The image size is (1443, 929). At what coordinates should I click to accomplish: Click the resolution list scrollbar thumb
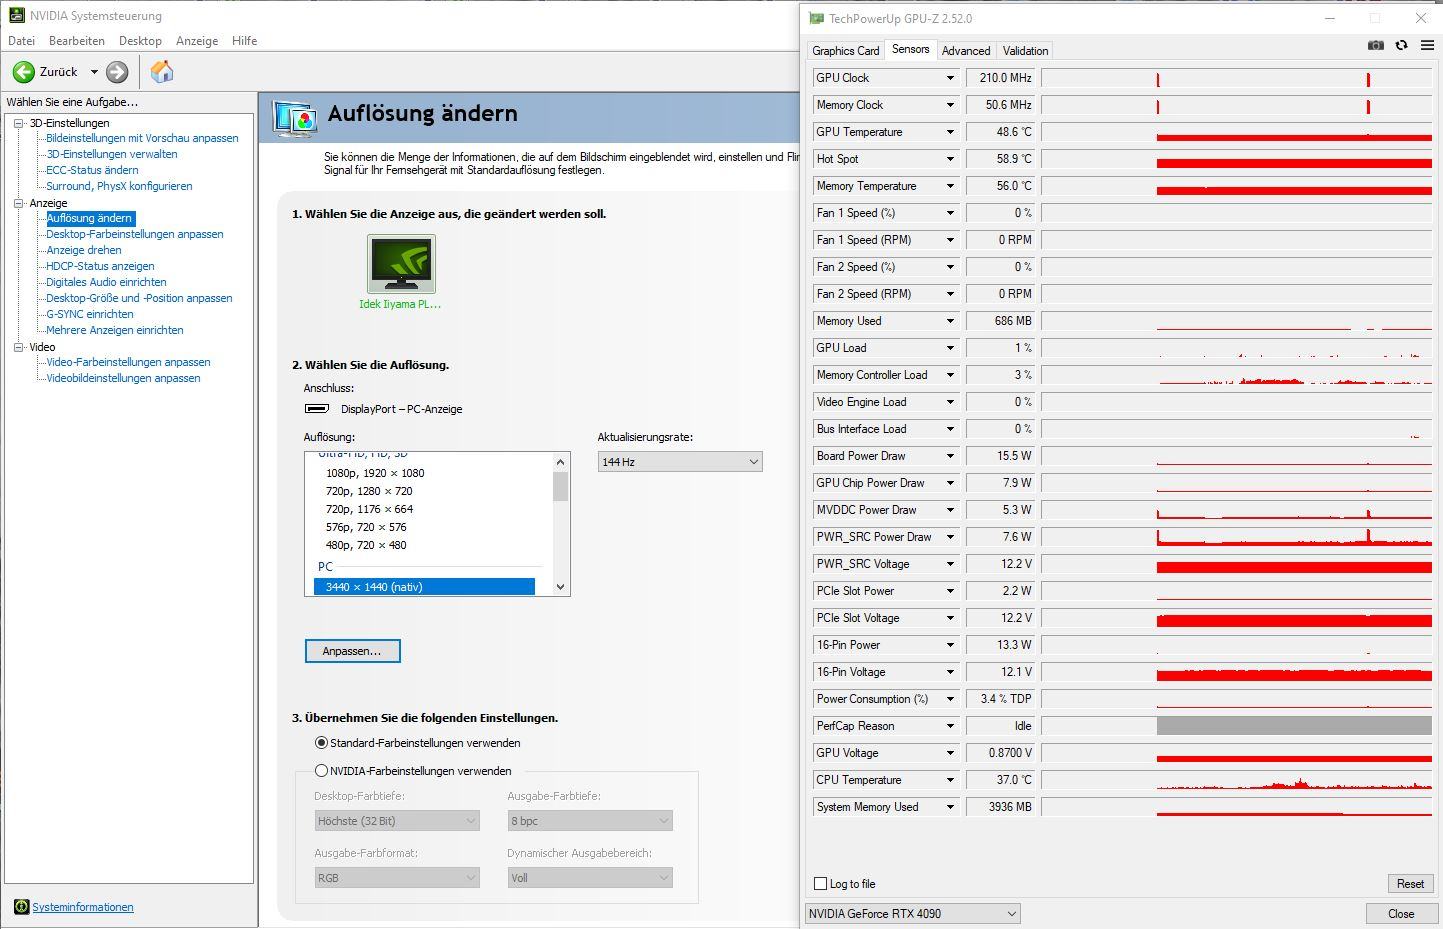click(x=560, y=486)
